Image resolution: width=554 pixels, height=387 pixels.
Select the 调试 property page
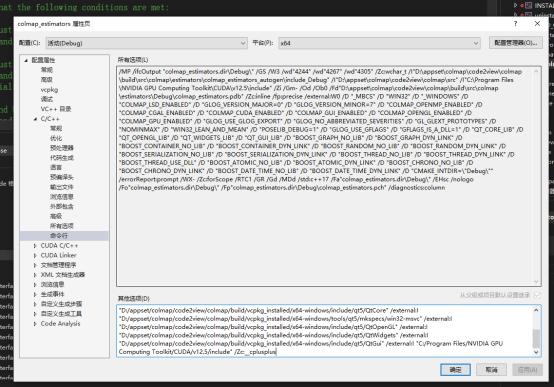47,99
